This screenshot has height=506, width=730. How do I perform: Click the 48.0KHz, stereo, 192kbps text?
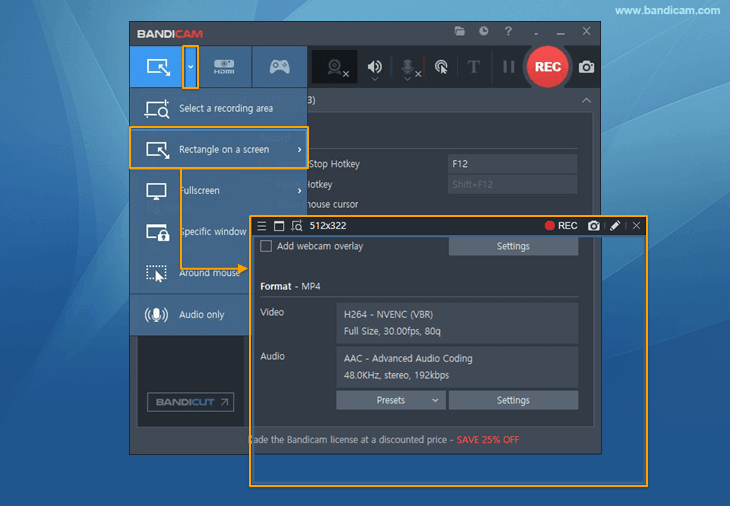pyautogui.click(x=396, y=375)
